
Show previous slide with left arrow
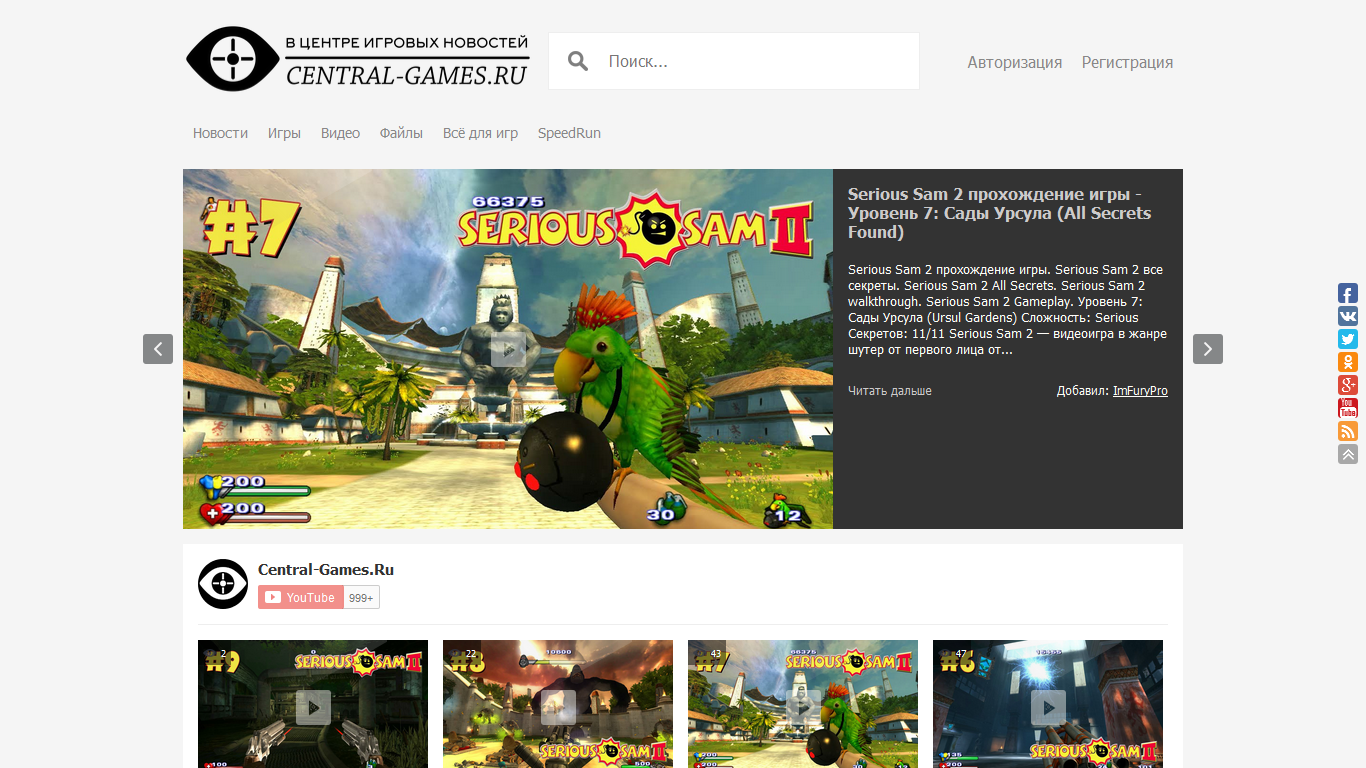tap(158, 349)
